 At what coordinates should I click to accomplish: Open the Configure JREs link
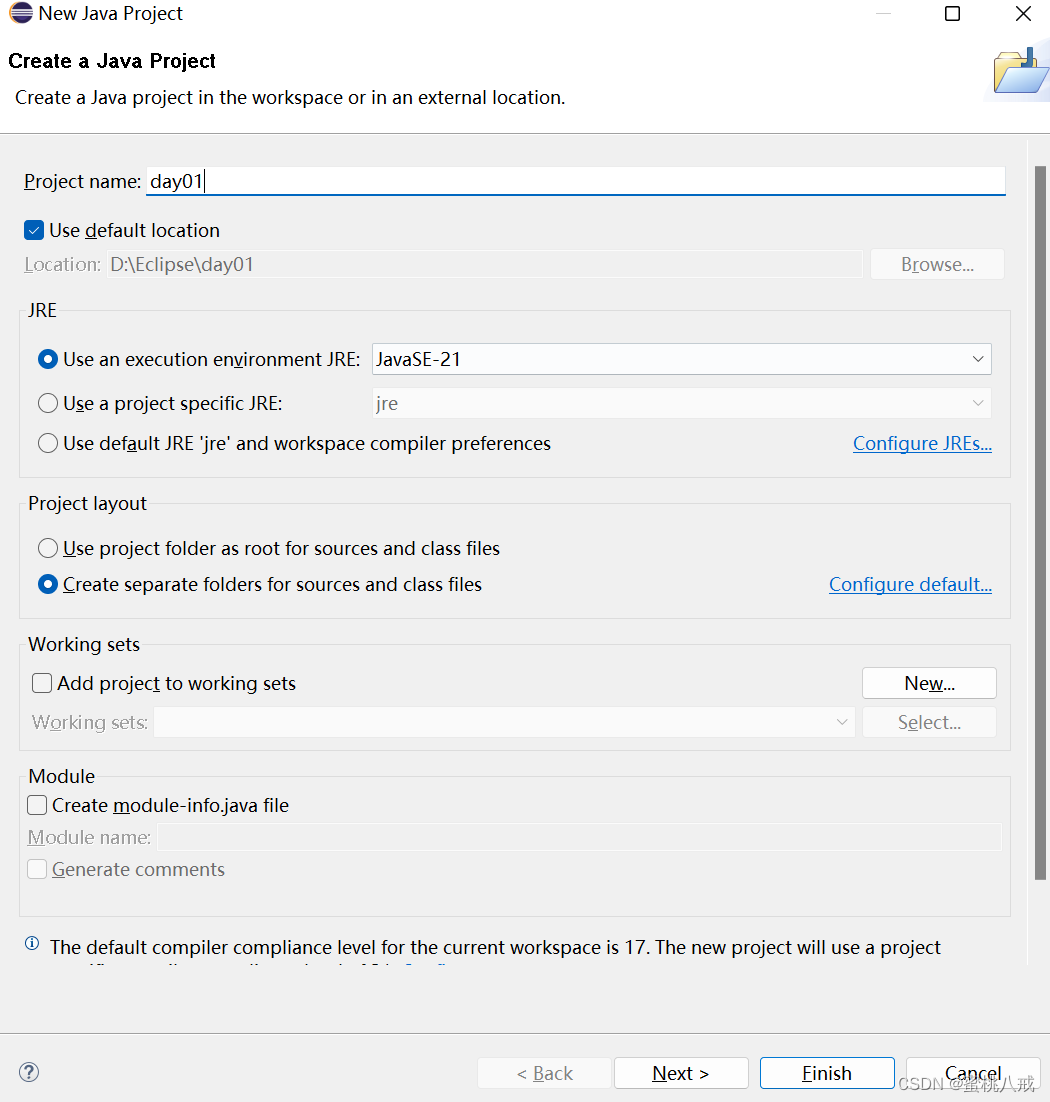[x=922, y=443]
